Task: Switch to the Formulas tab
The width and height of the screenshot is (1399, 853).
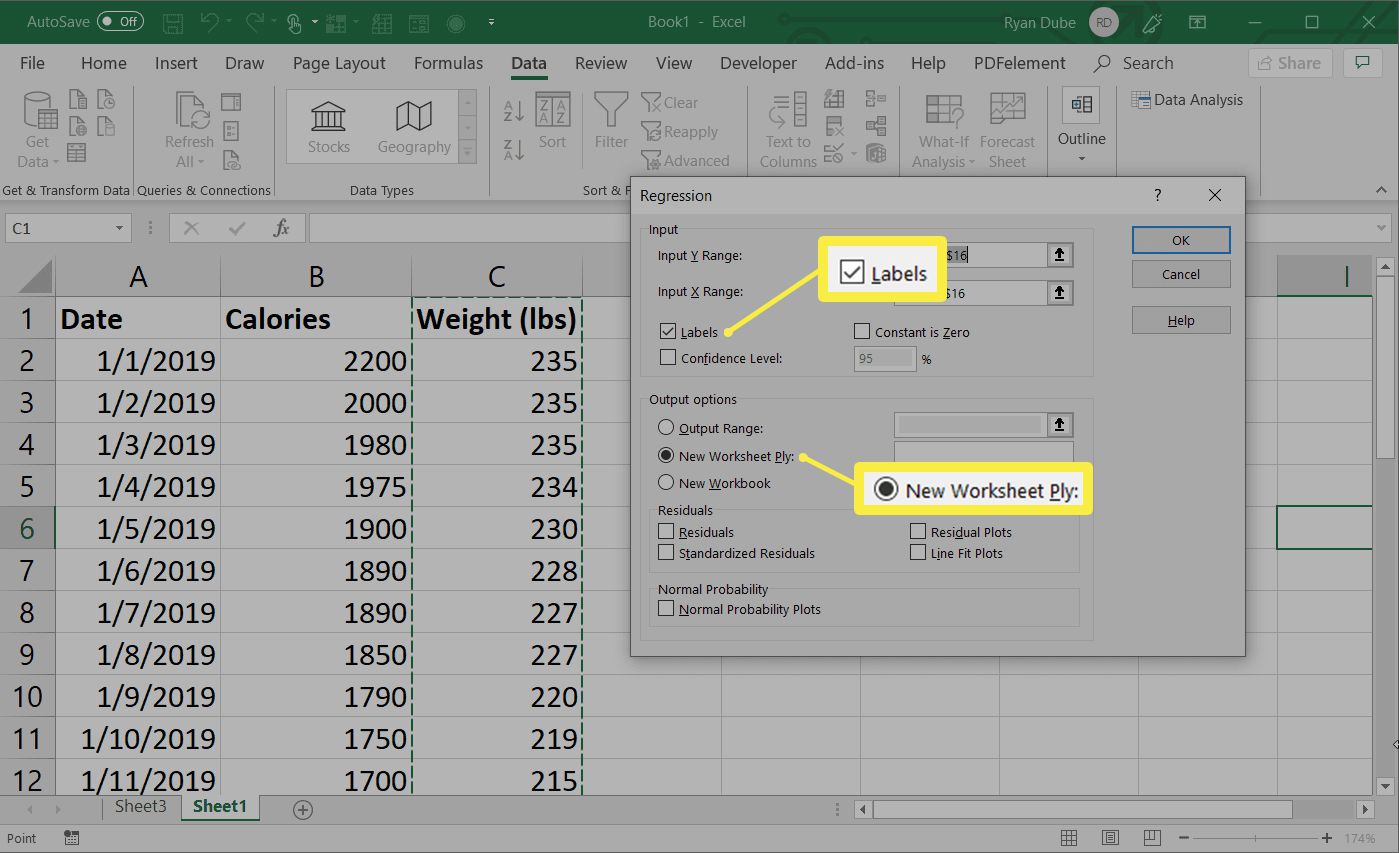Action: [448, 63]
